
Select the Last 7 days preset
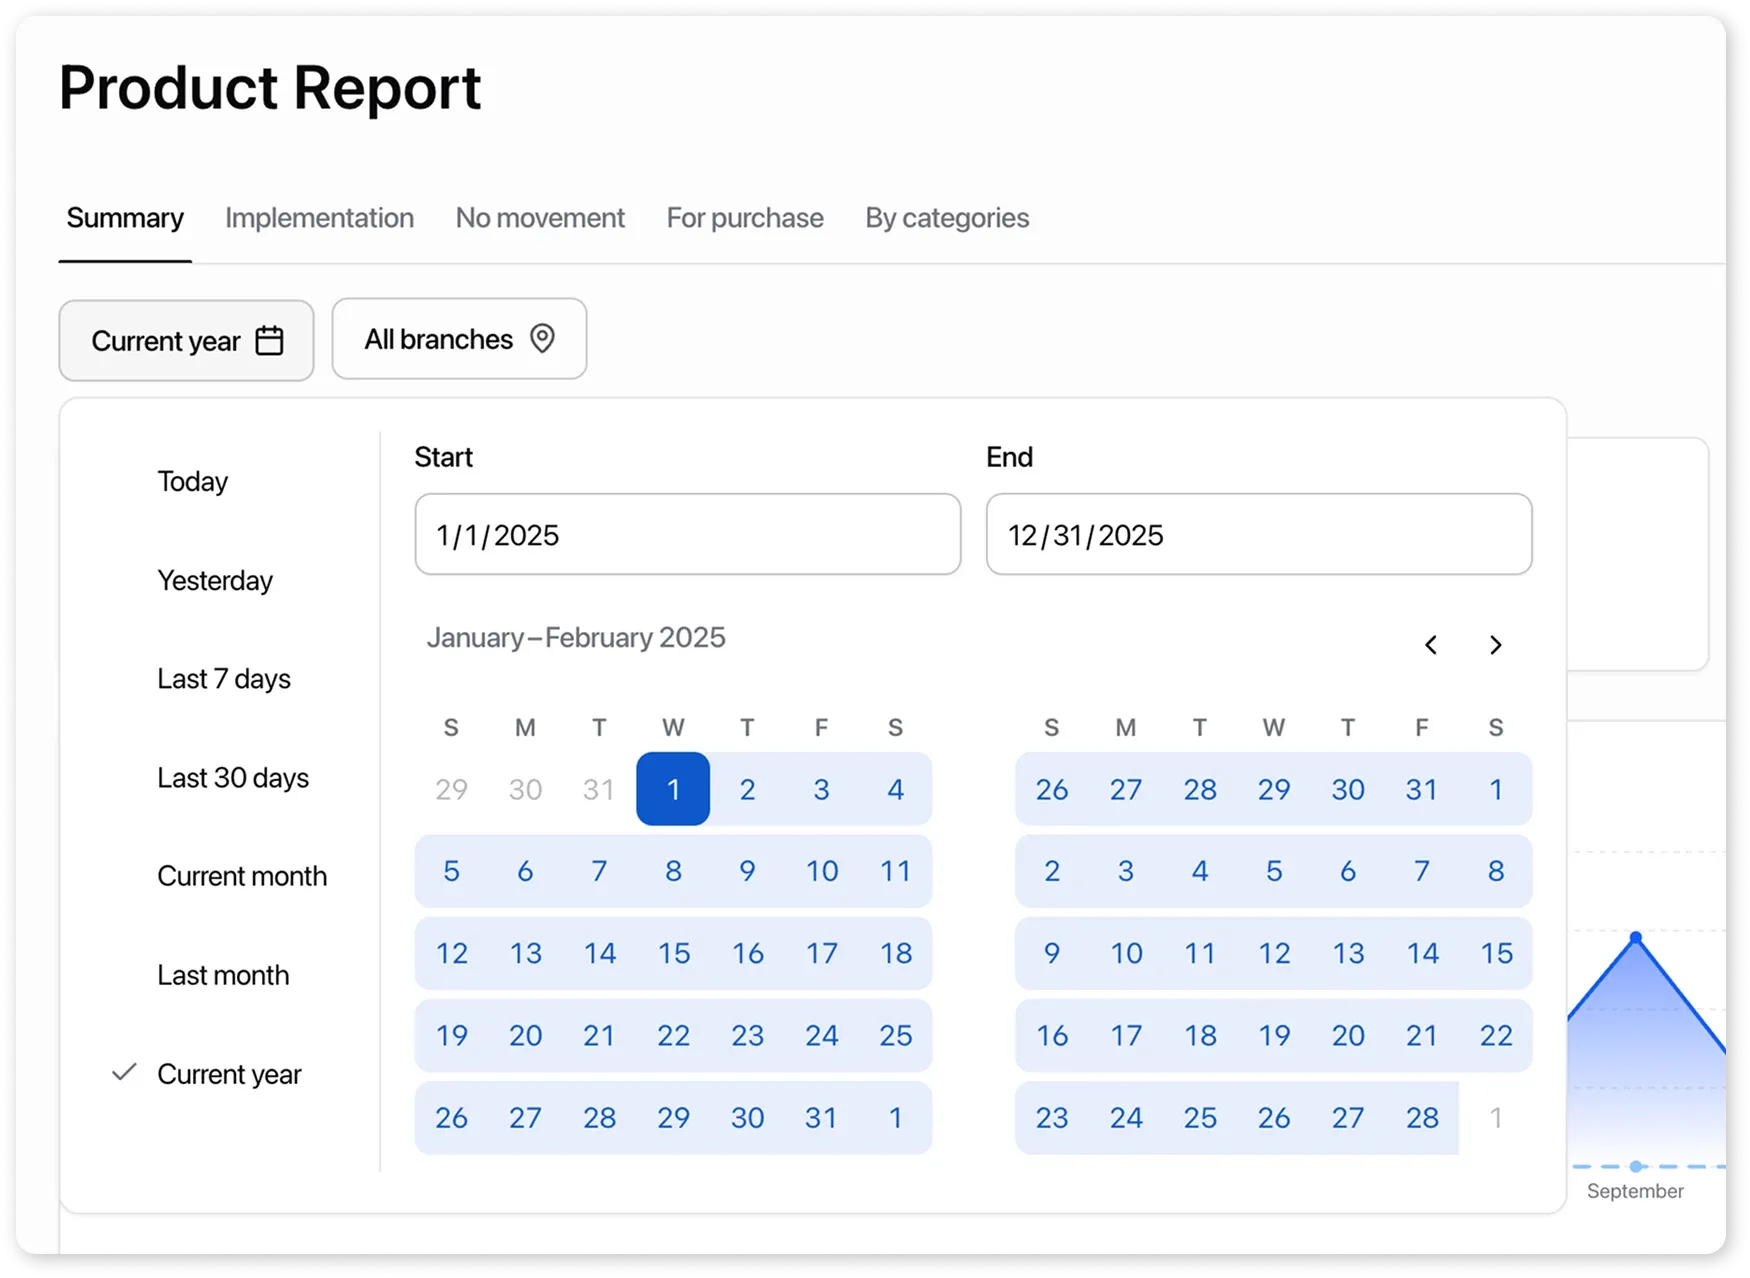[223, 679]
